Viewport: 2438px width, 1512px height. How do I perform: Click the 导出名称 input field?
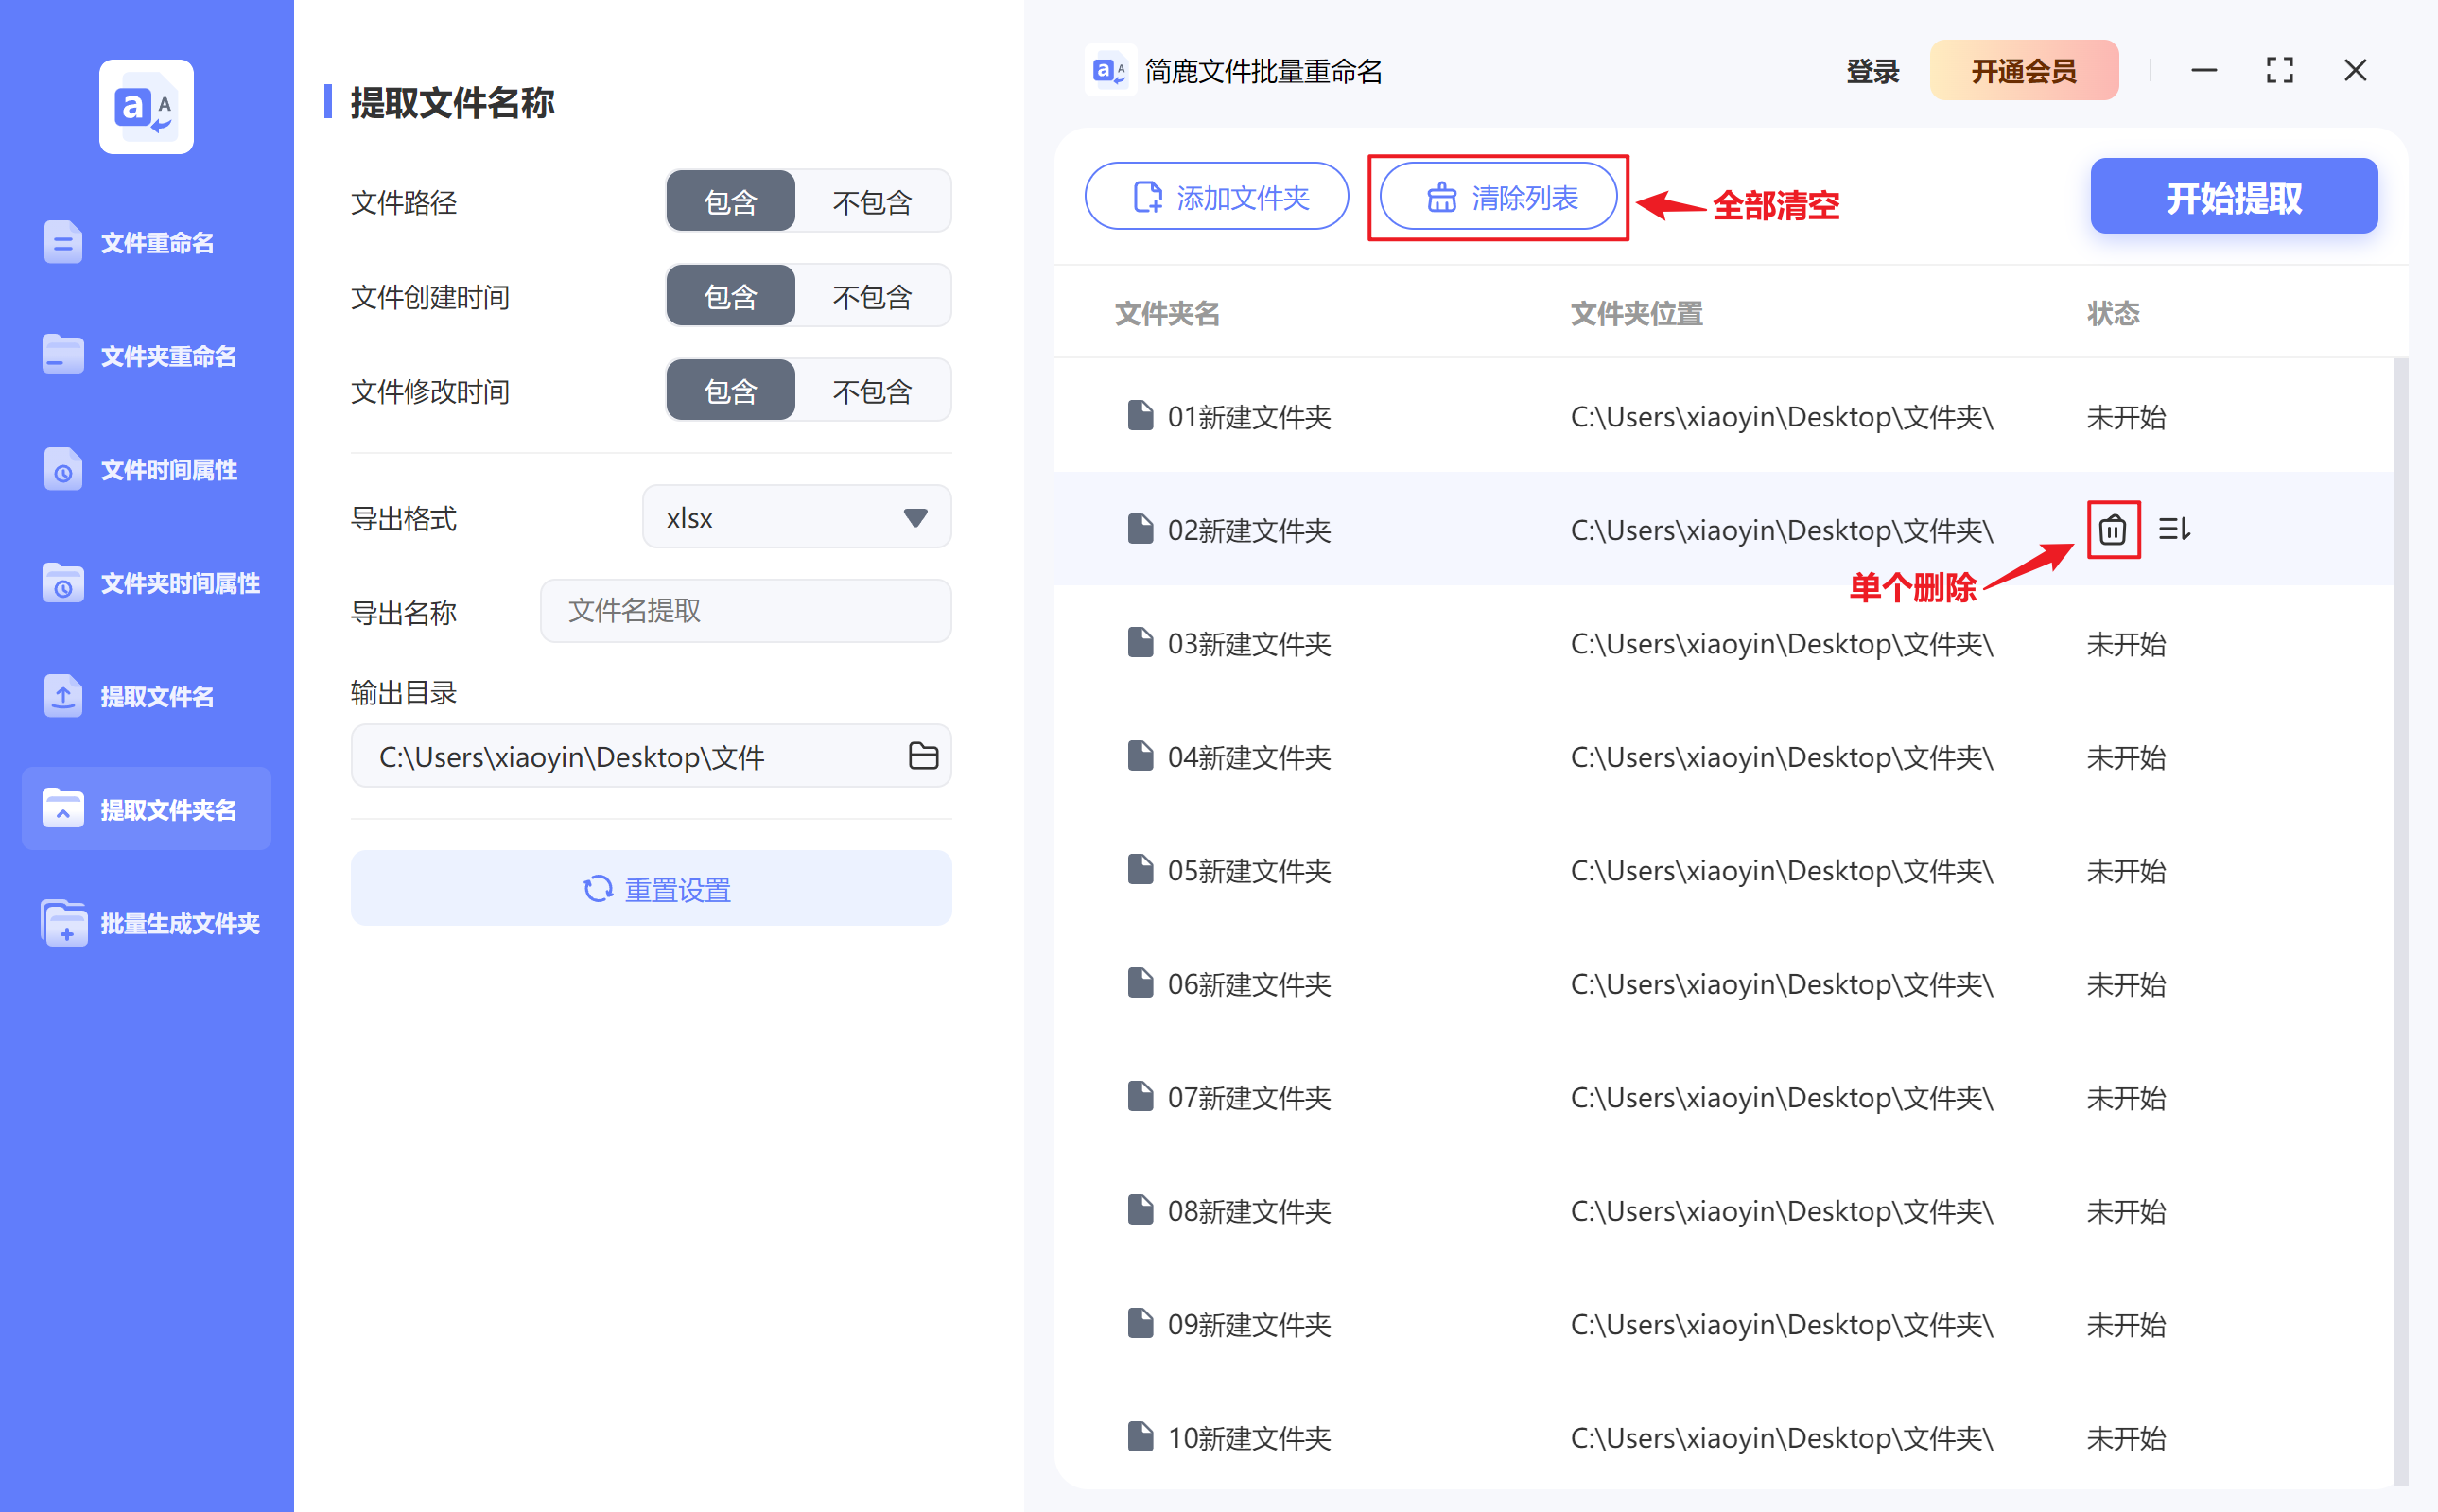(744, 611)
